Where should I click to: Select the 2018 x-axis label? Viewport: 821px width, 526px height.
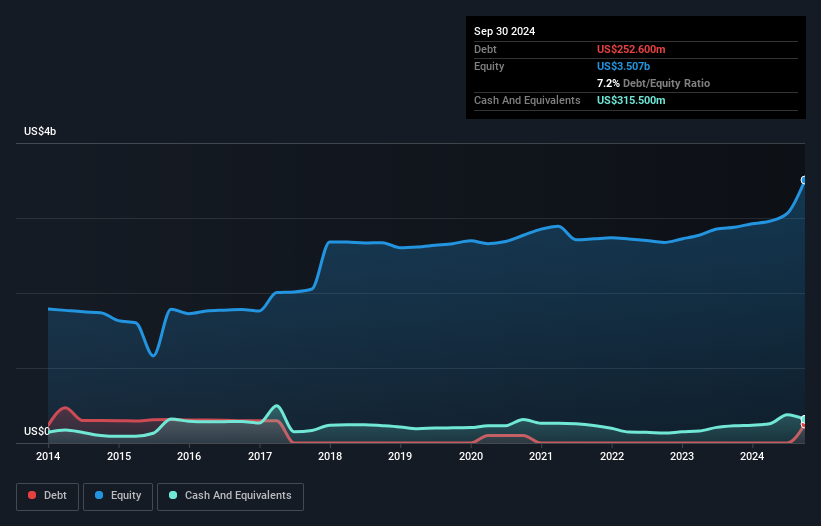pos(330,456)
